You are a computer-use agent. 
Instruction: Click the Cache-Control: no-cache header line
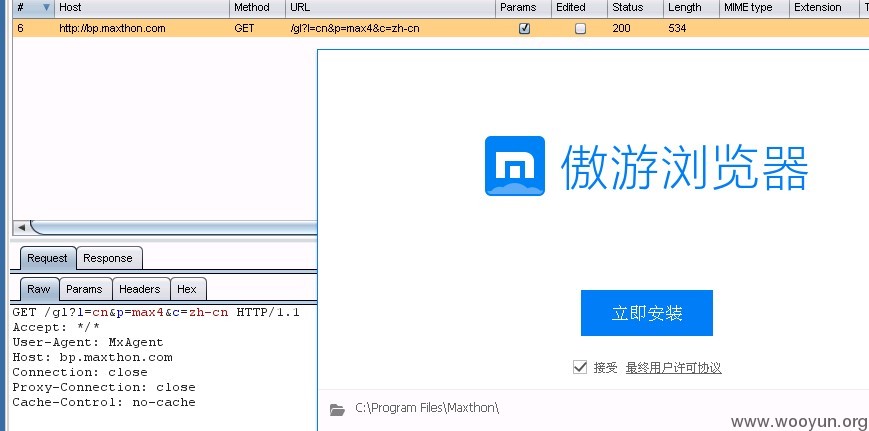[104, 402]
